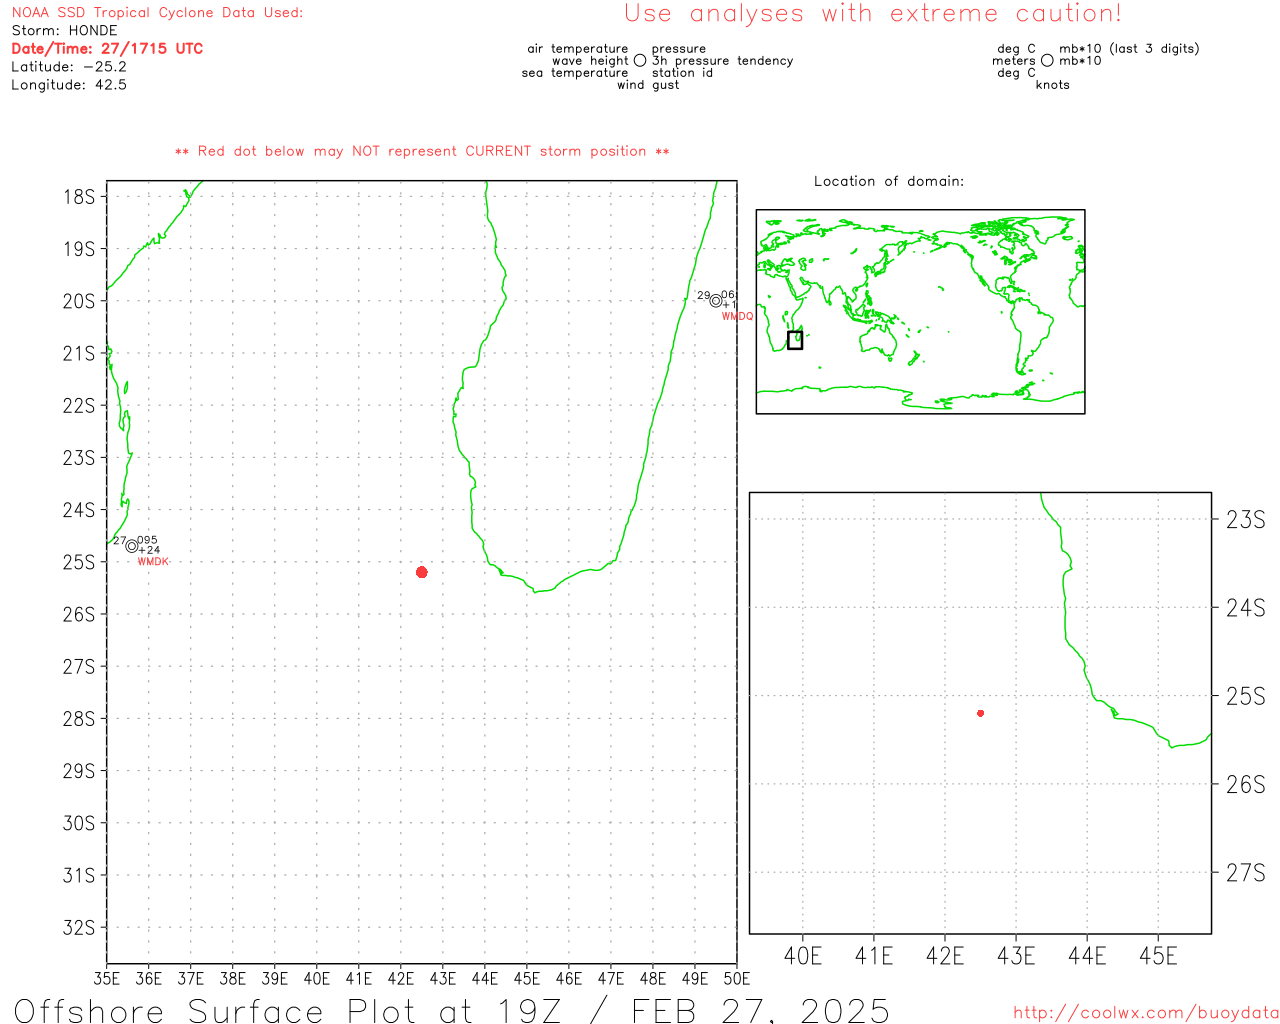Click the 'Location of domain:' label
Viewport: 1280px width, 1024px height.
pos(889,181)
